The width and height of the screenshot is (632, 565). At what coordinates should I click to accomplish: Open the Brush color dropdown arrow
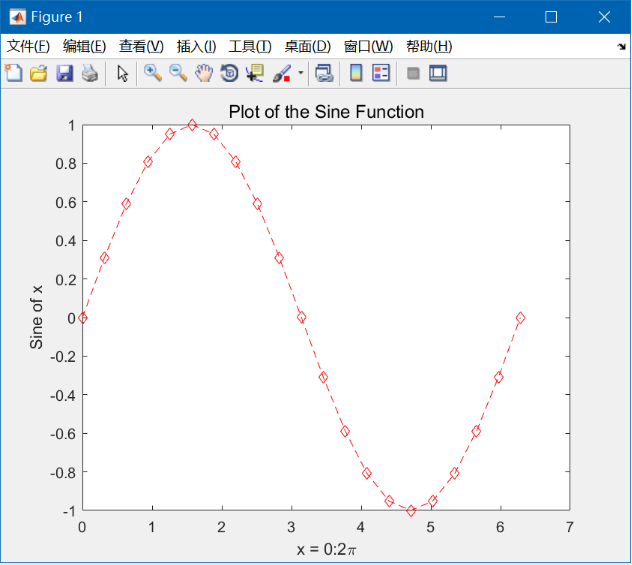[x=301, y=73]
